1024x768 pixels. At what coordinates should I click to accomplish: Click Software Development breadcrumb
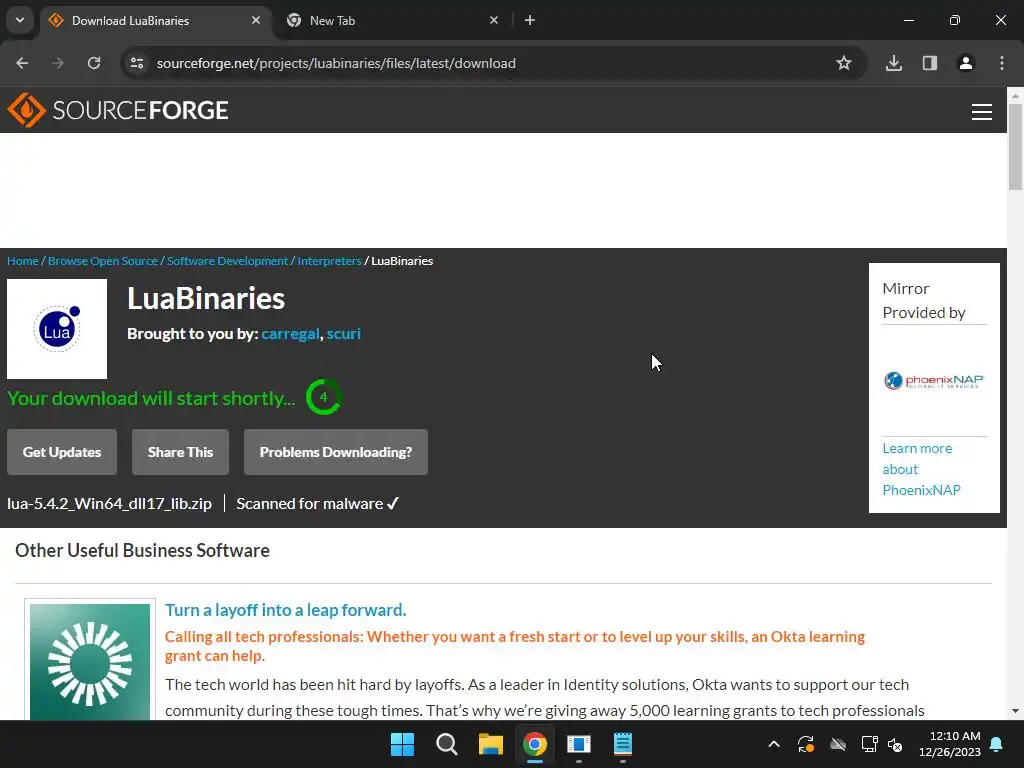point(227,261)
